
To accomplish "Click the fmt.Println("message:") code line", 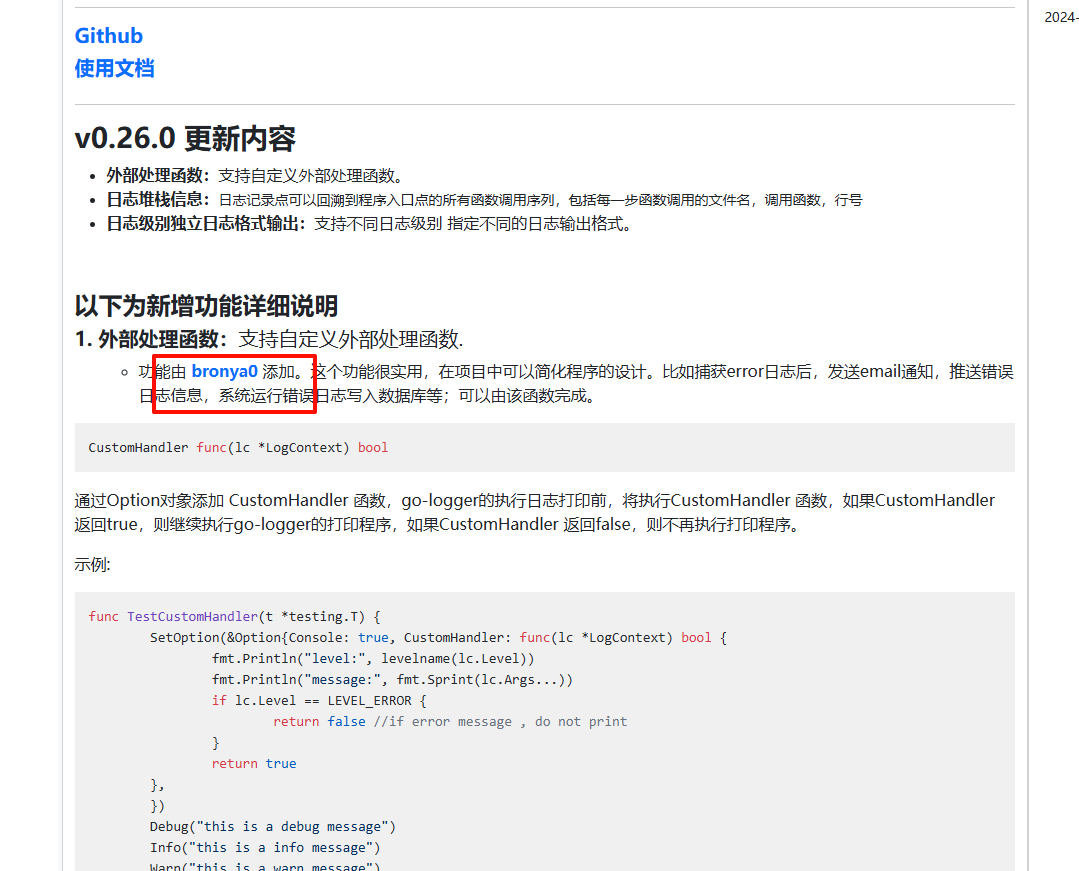I will [392, 680].
